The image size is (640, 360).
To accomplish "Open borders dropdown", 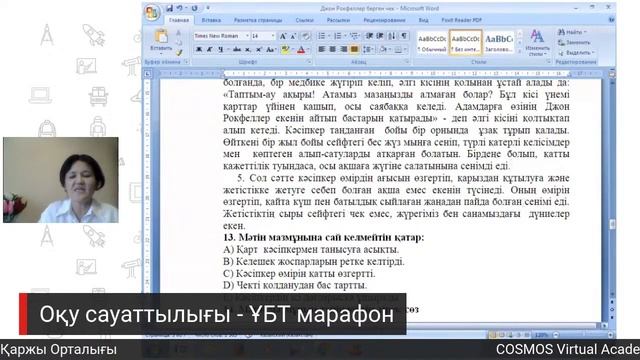I will click(400, 49).
